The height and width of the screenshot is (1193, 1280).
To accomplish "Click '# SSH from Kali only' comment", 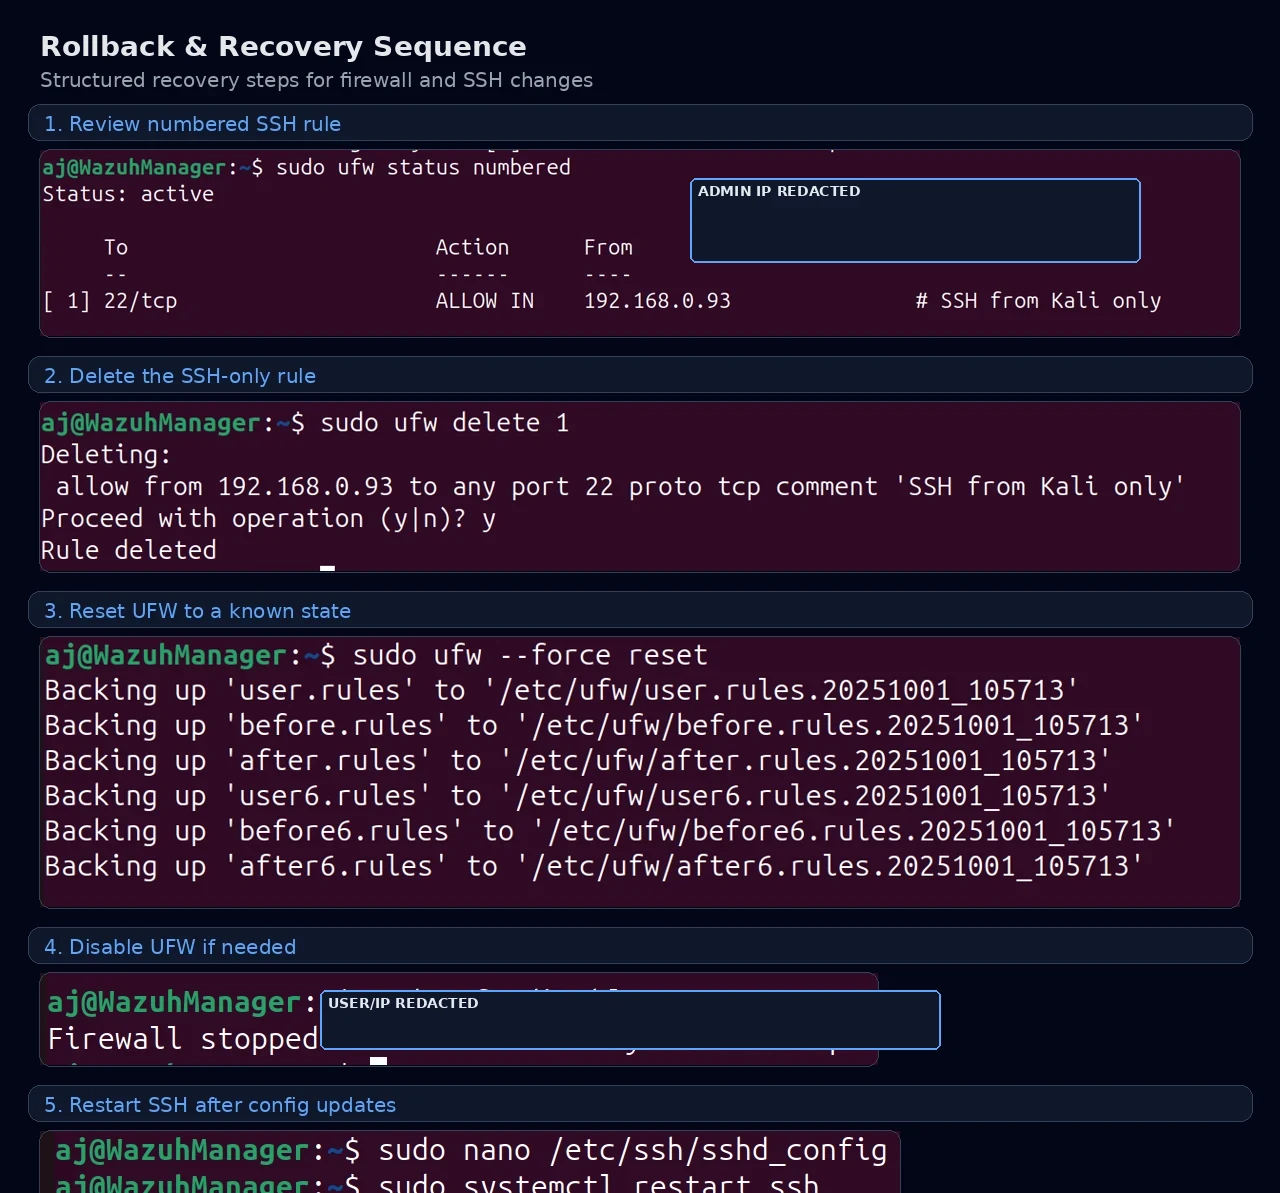I will [1038, 301].
